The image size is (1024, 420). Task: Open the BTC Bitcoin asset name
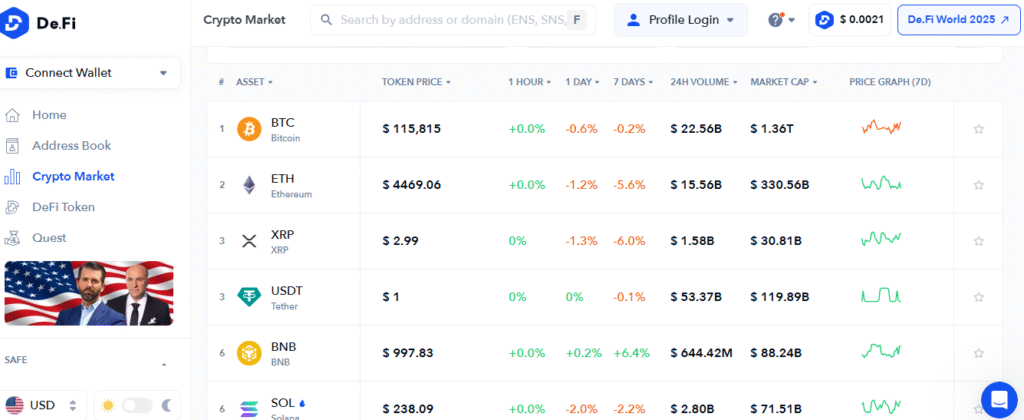[286, 129]
